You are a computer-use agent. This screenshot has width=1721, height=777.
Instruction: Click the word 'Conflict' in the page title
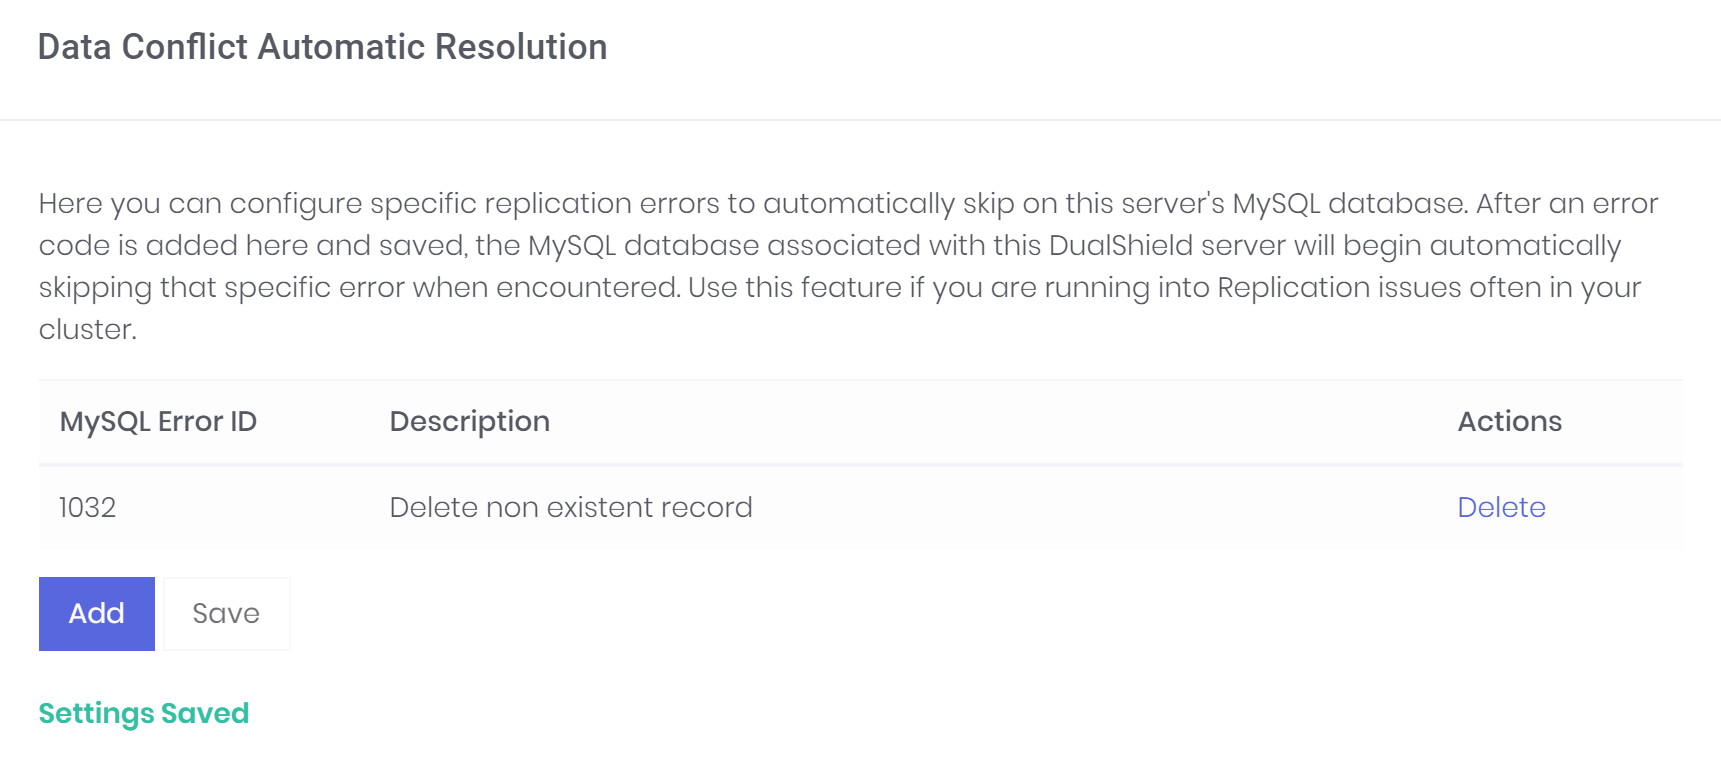pos(185,47)
